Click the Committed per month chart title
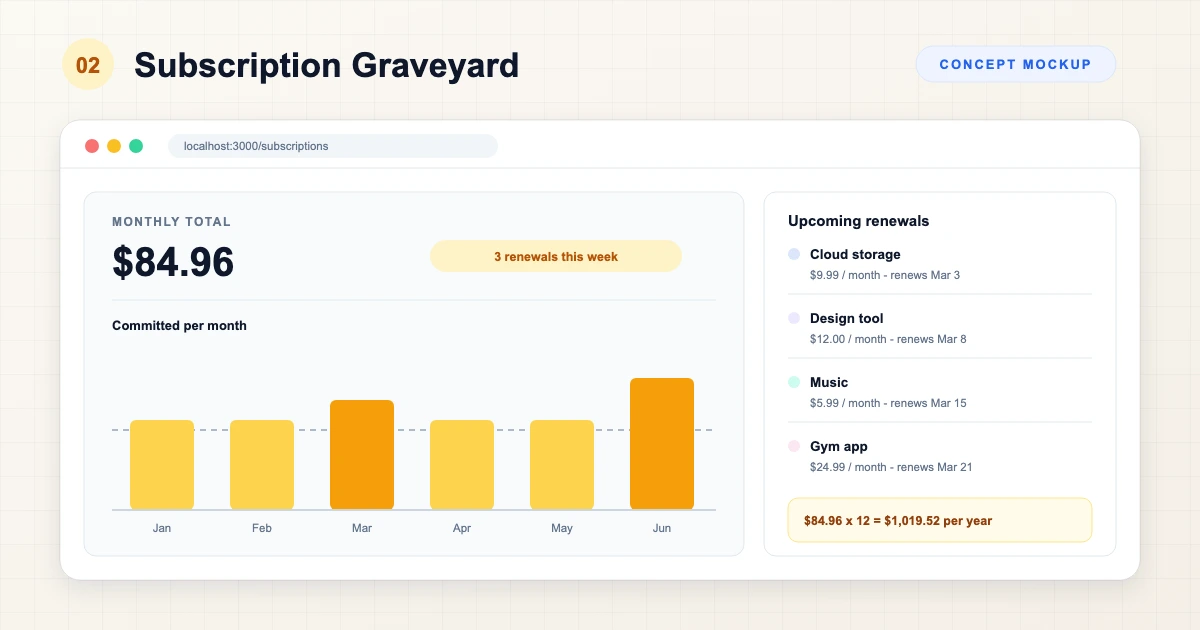Screen dimensions: 1200x630 (x=179, y=326)
